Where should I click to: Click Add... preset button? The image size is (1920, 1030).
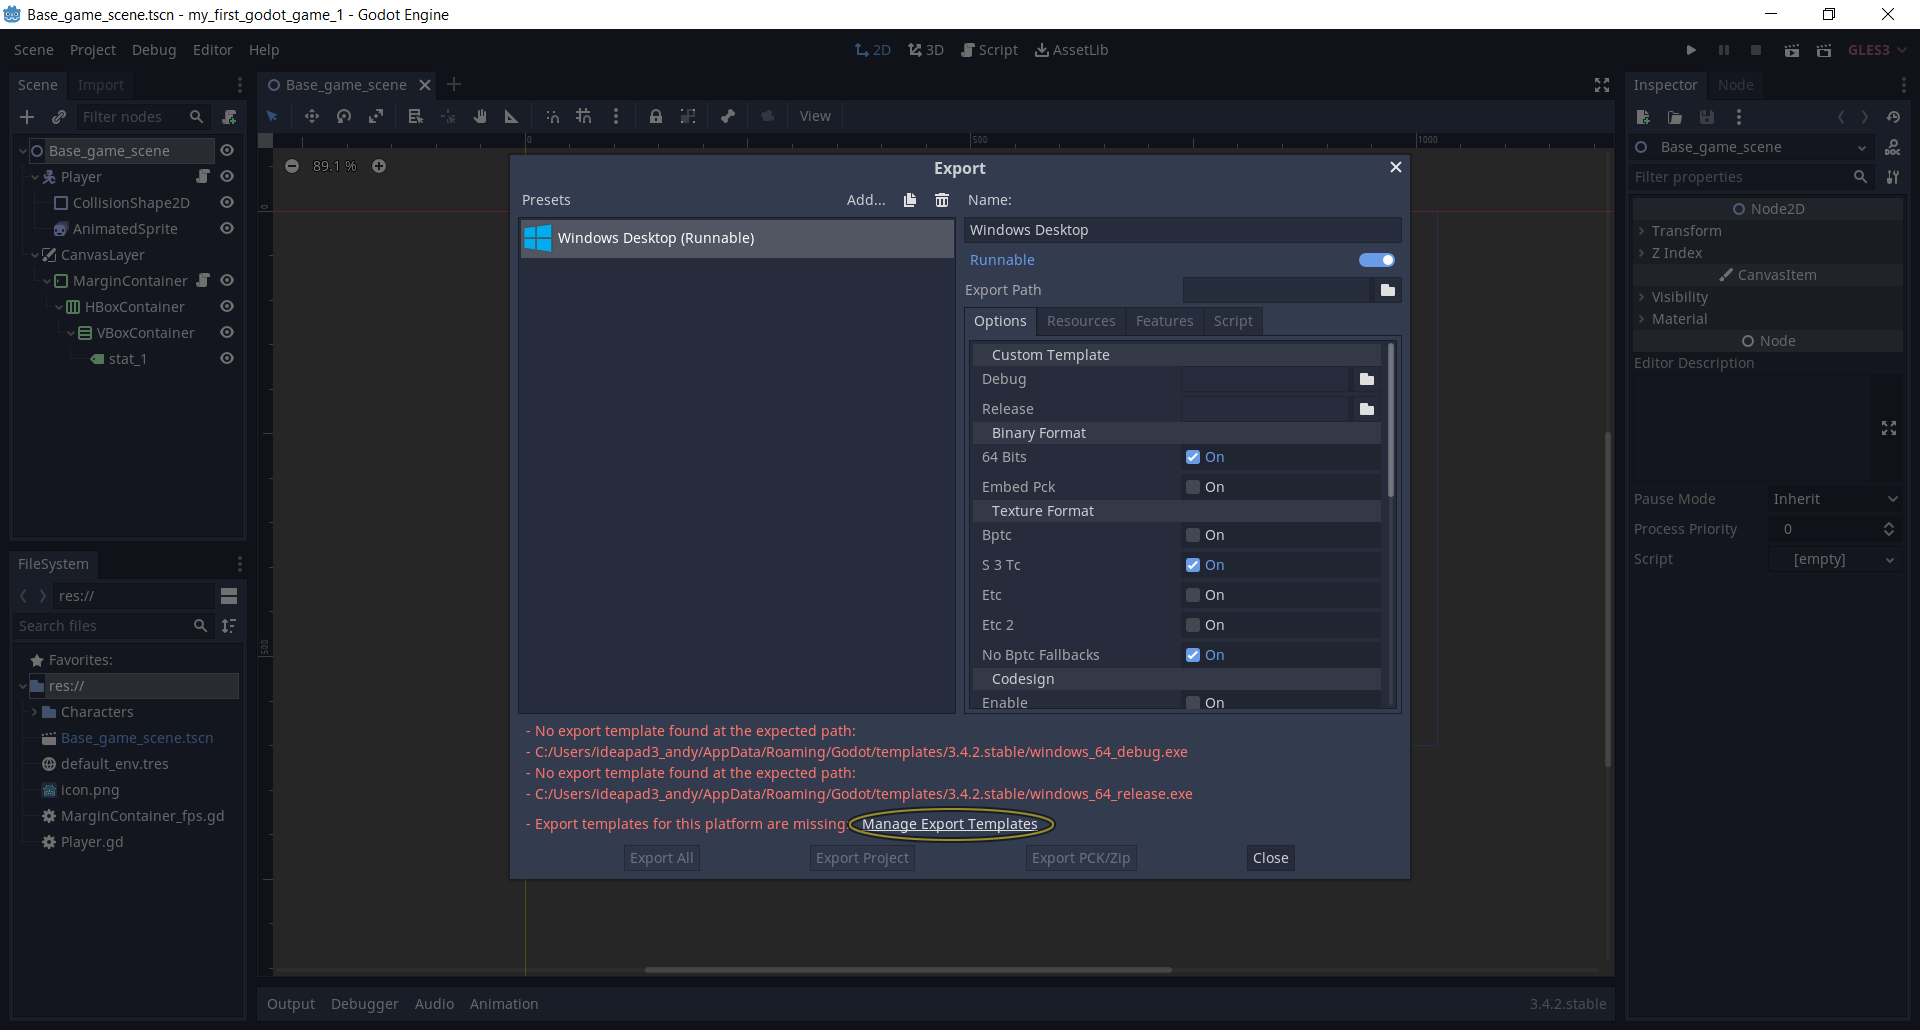tap(866, 200)
